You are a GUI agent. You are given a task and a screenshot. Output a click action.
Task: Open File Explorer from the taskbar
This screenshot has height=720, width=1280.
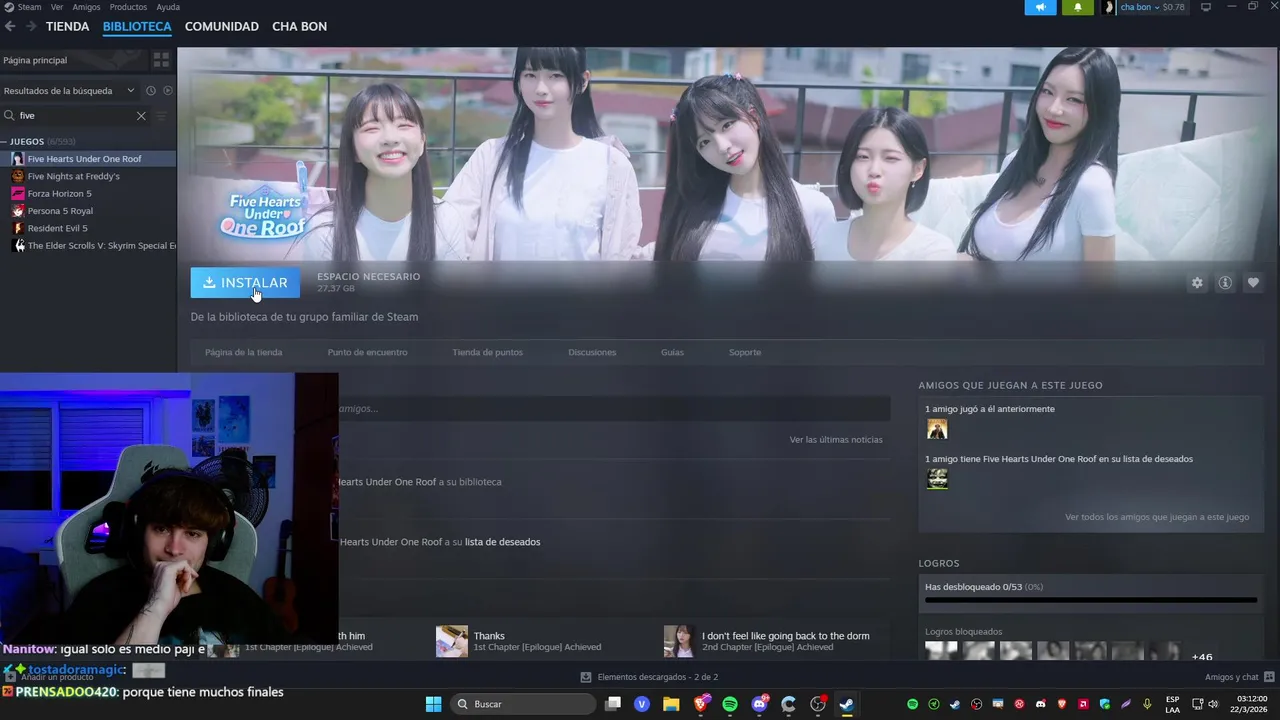[671, 704]
